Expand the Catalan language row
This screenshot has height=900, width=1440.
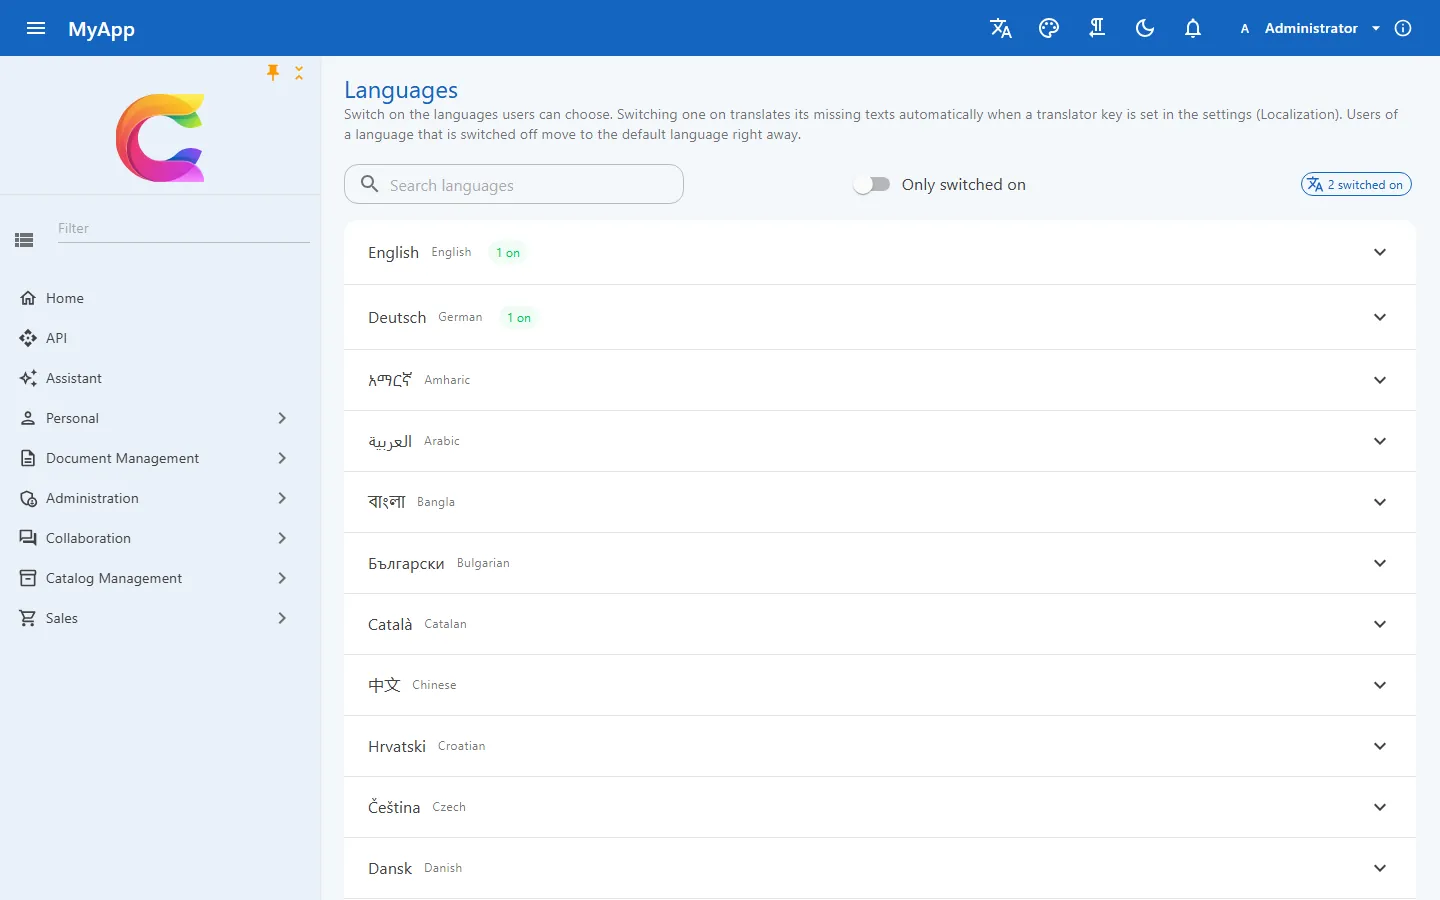tap(880, 624)
